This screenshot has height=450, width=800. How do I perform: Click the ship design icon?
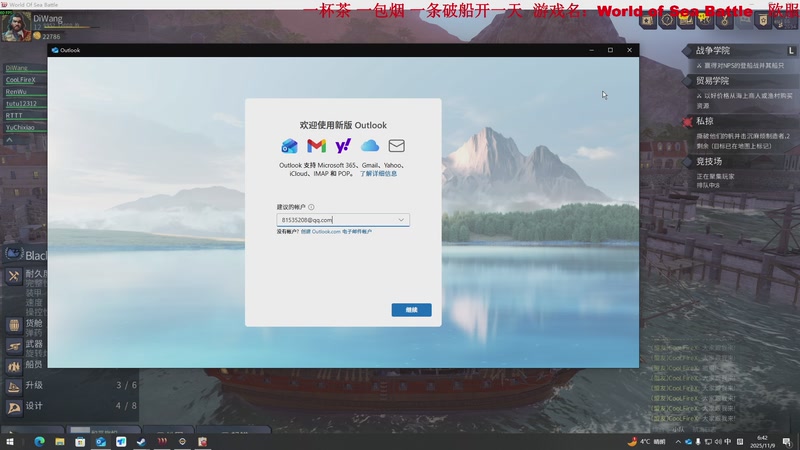(14, 407)
